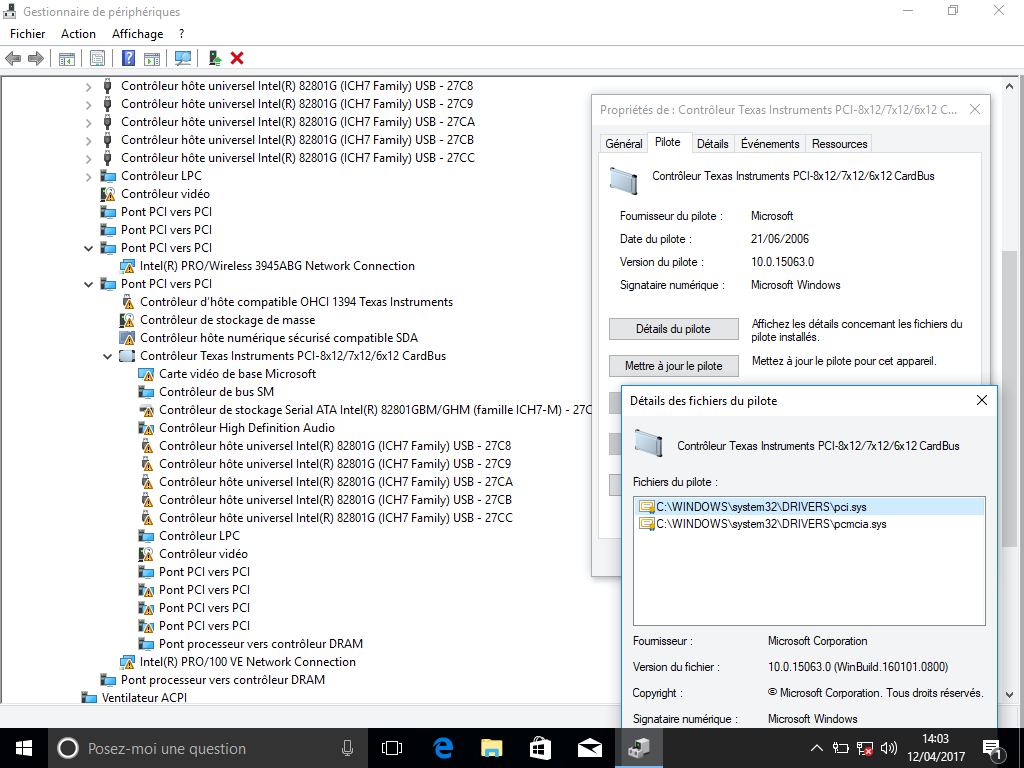Switch to the Ressources tab
Image resolution: width=1024 pixels, height=768 pixels.
tap(839, 144)
